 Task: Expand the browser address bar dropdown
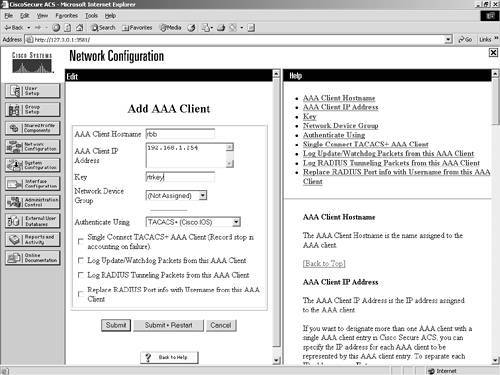point(449,40)
